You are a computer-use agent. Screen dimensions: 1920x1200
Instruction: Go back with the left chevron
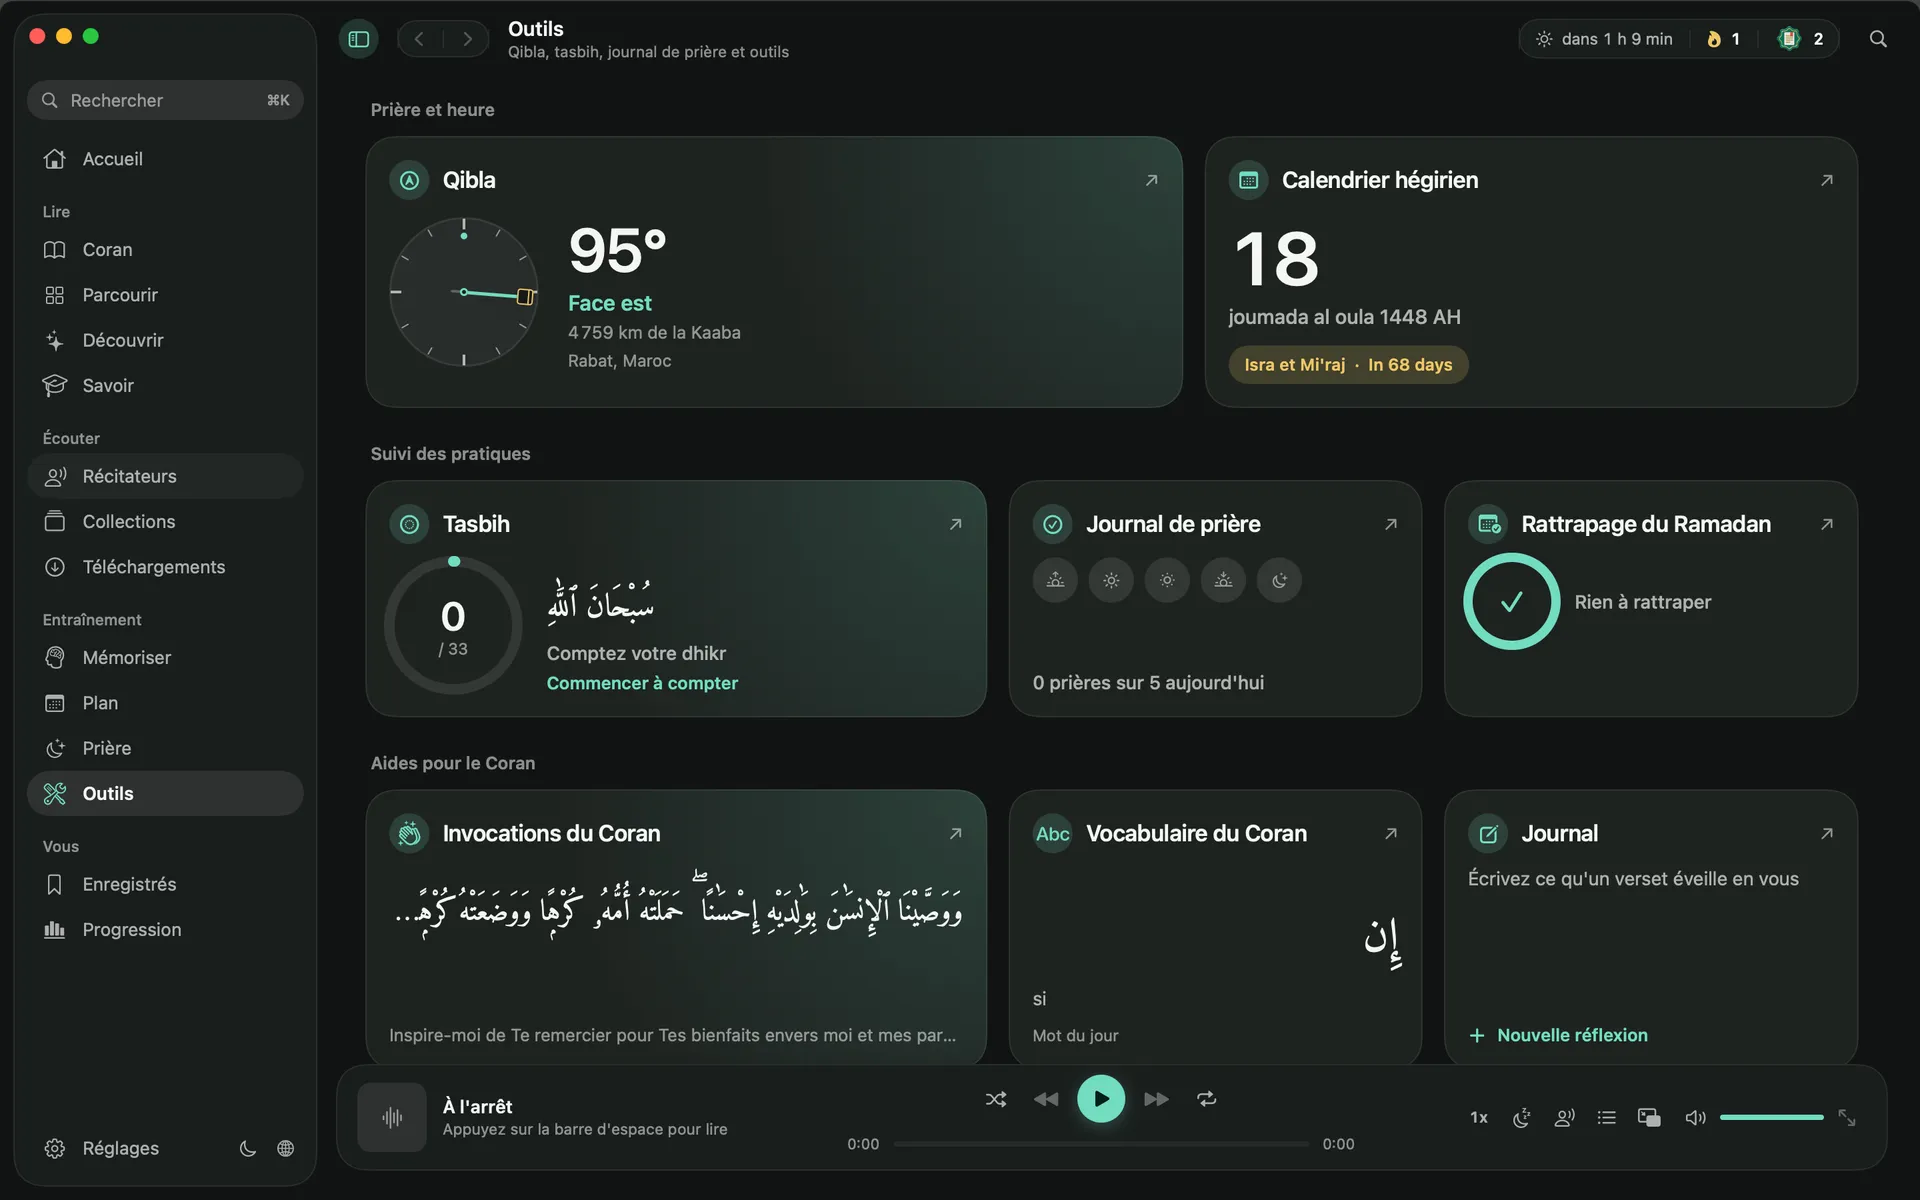point(420,39)
